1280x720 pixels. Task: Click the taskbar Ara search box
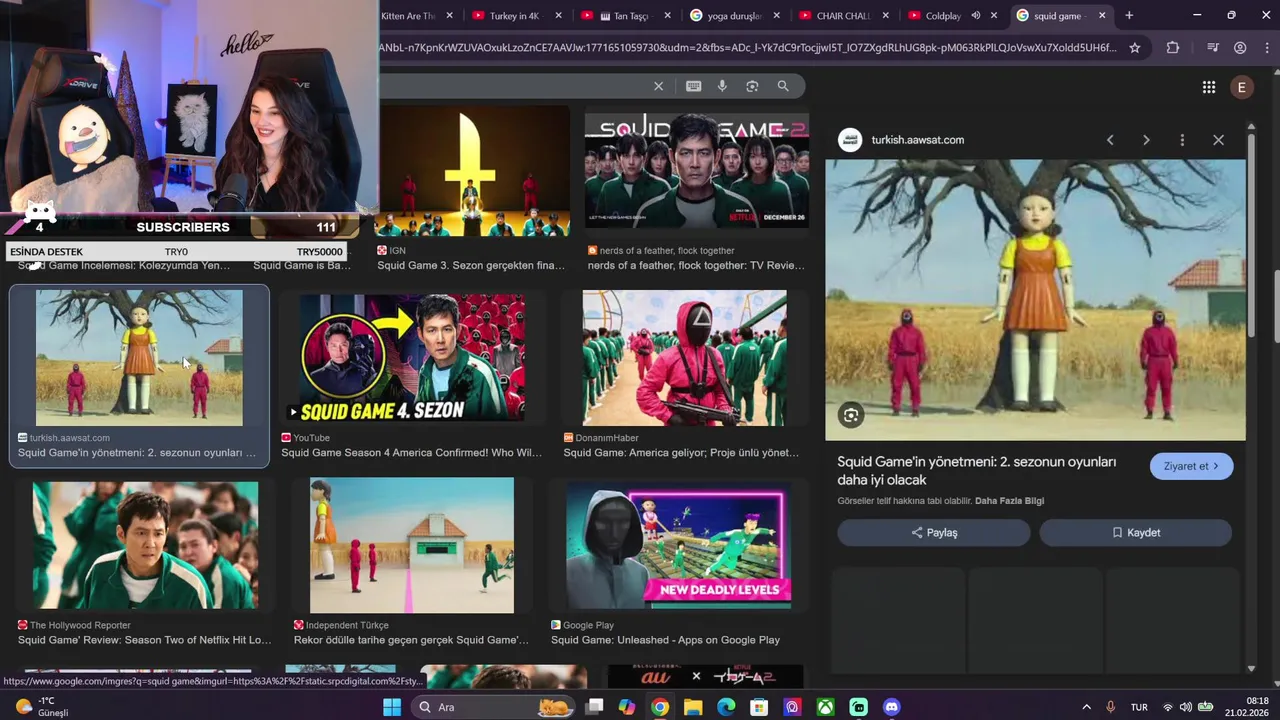click(x=492, y=707)
